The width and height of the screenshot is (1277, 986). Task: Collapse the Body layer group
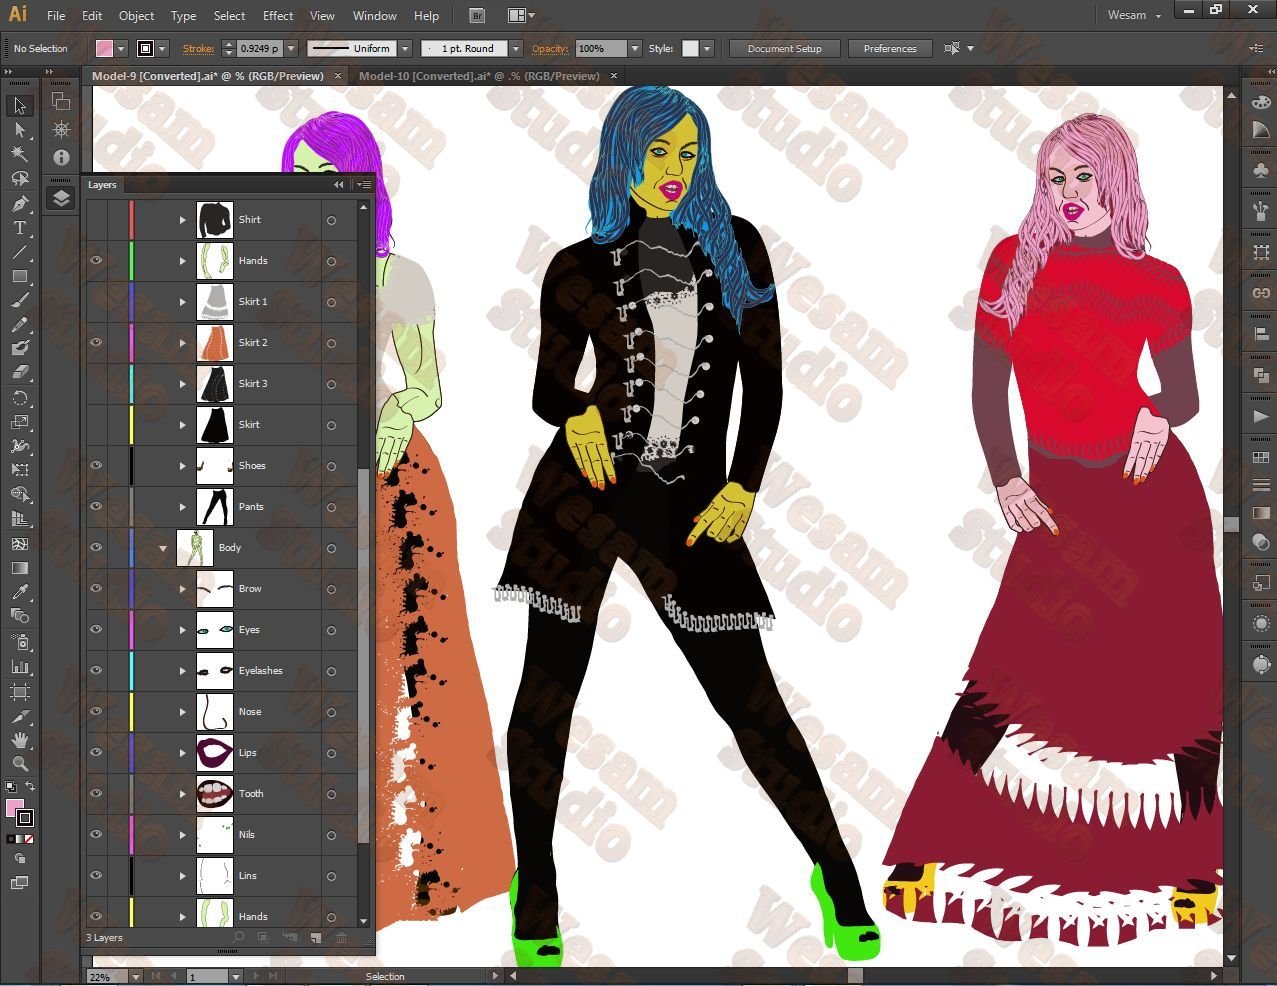pos(163,548)
